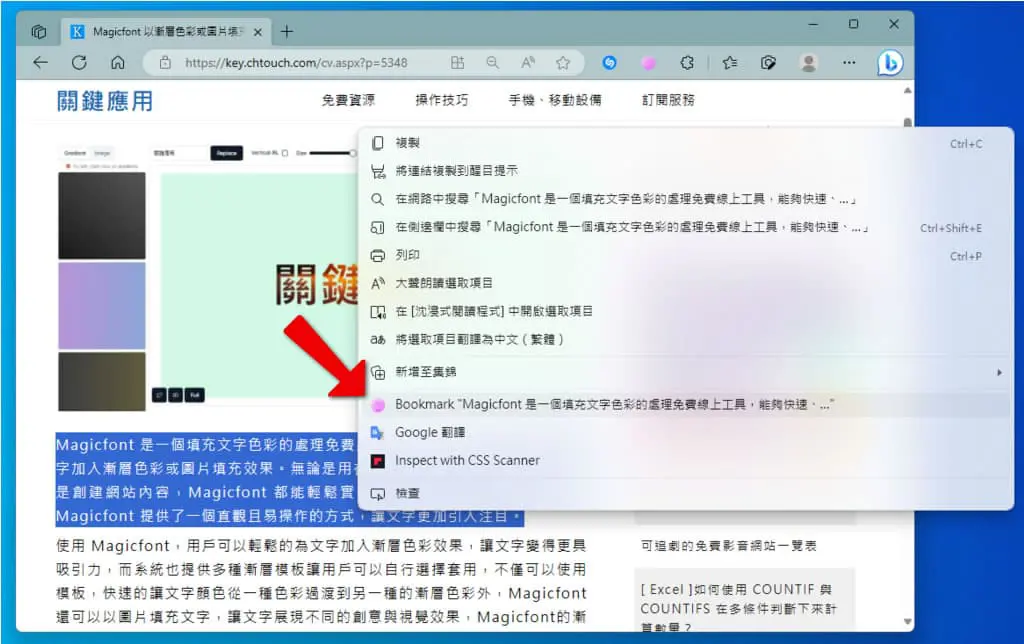Viewport: 1024px width, 644px height.
Task: Go to the browser home icon
Action: coord(118,63)
